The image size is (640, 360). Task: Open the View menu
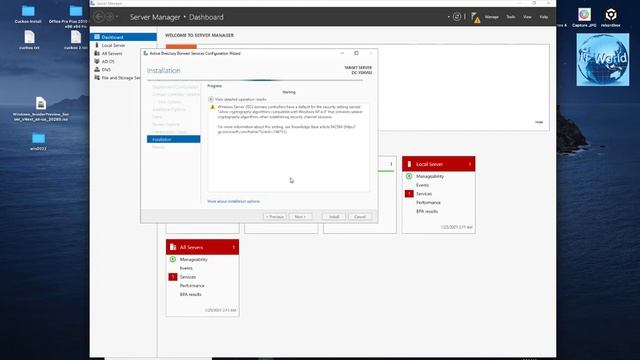527,17
